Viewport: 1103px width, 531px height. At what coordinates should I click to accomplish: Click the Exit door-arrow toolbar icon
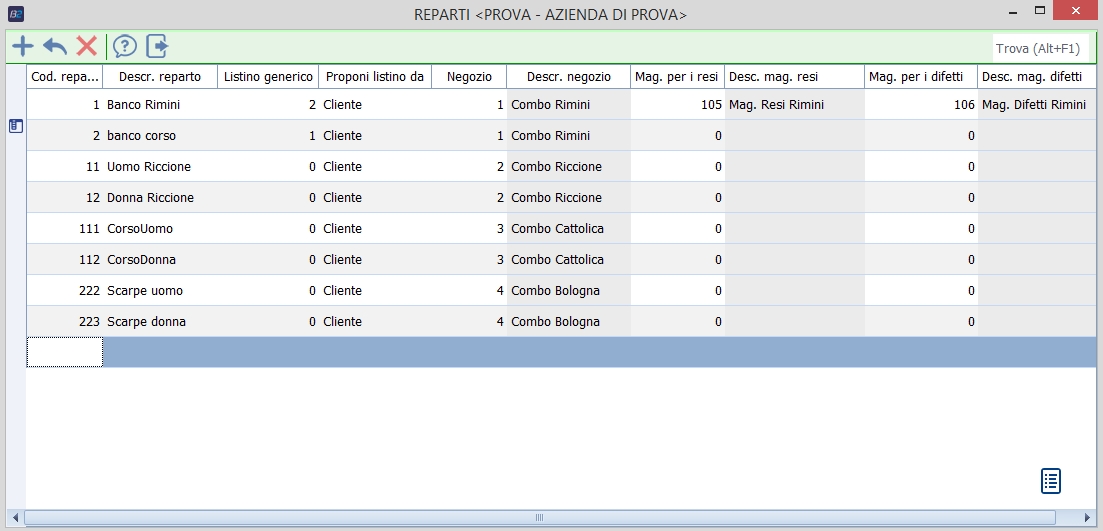pyautogui.click(x=158, y=46)
